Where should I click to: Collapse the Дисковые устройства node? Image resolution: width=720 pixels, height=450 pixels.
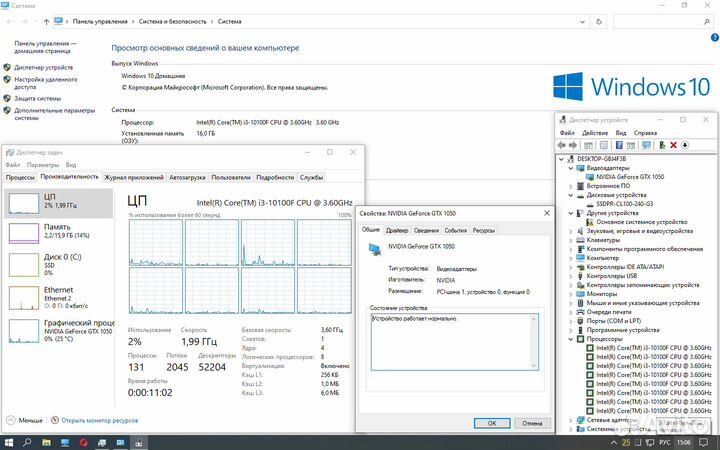[570, 195]
